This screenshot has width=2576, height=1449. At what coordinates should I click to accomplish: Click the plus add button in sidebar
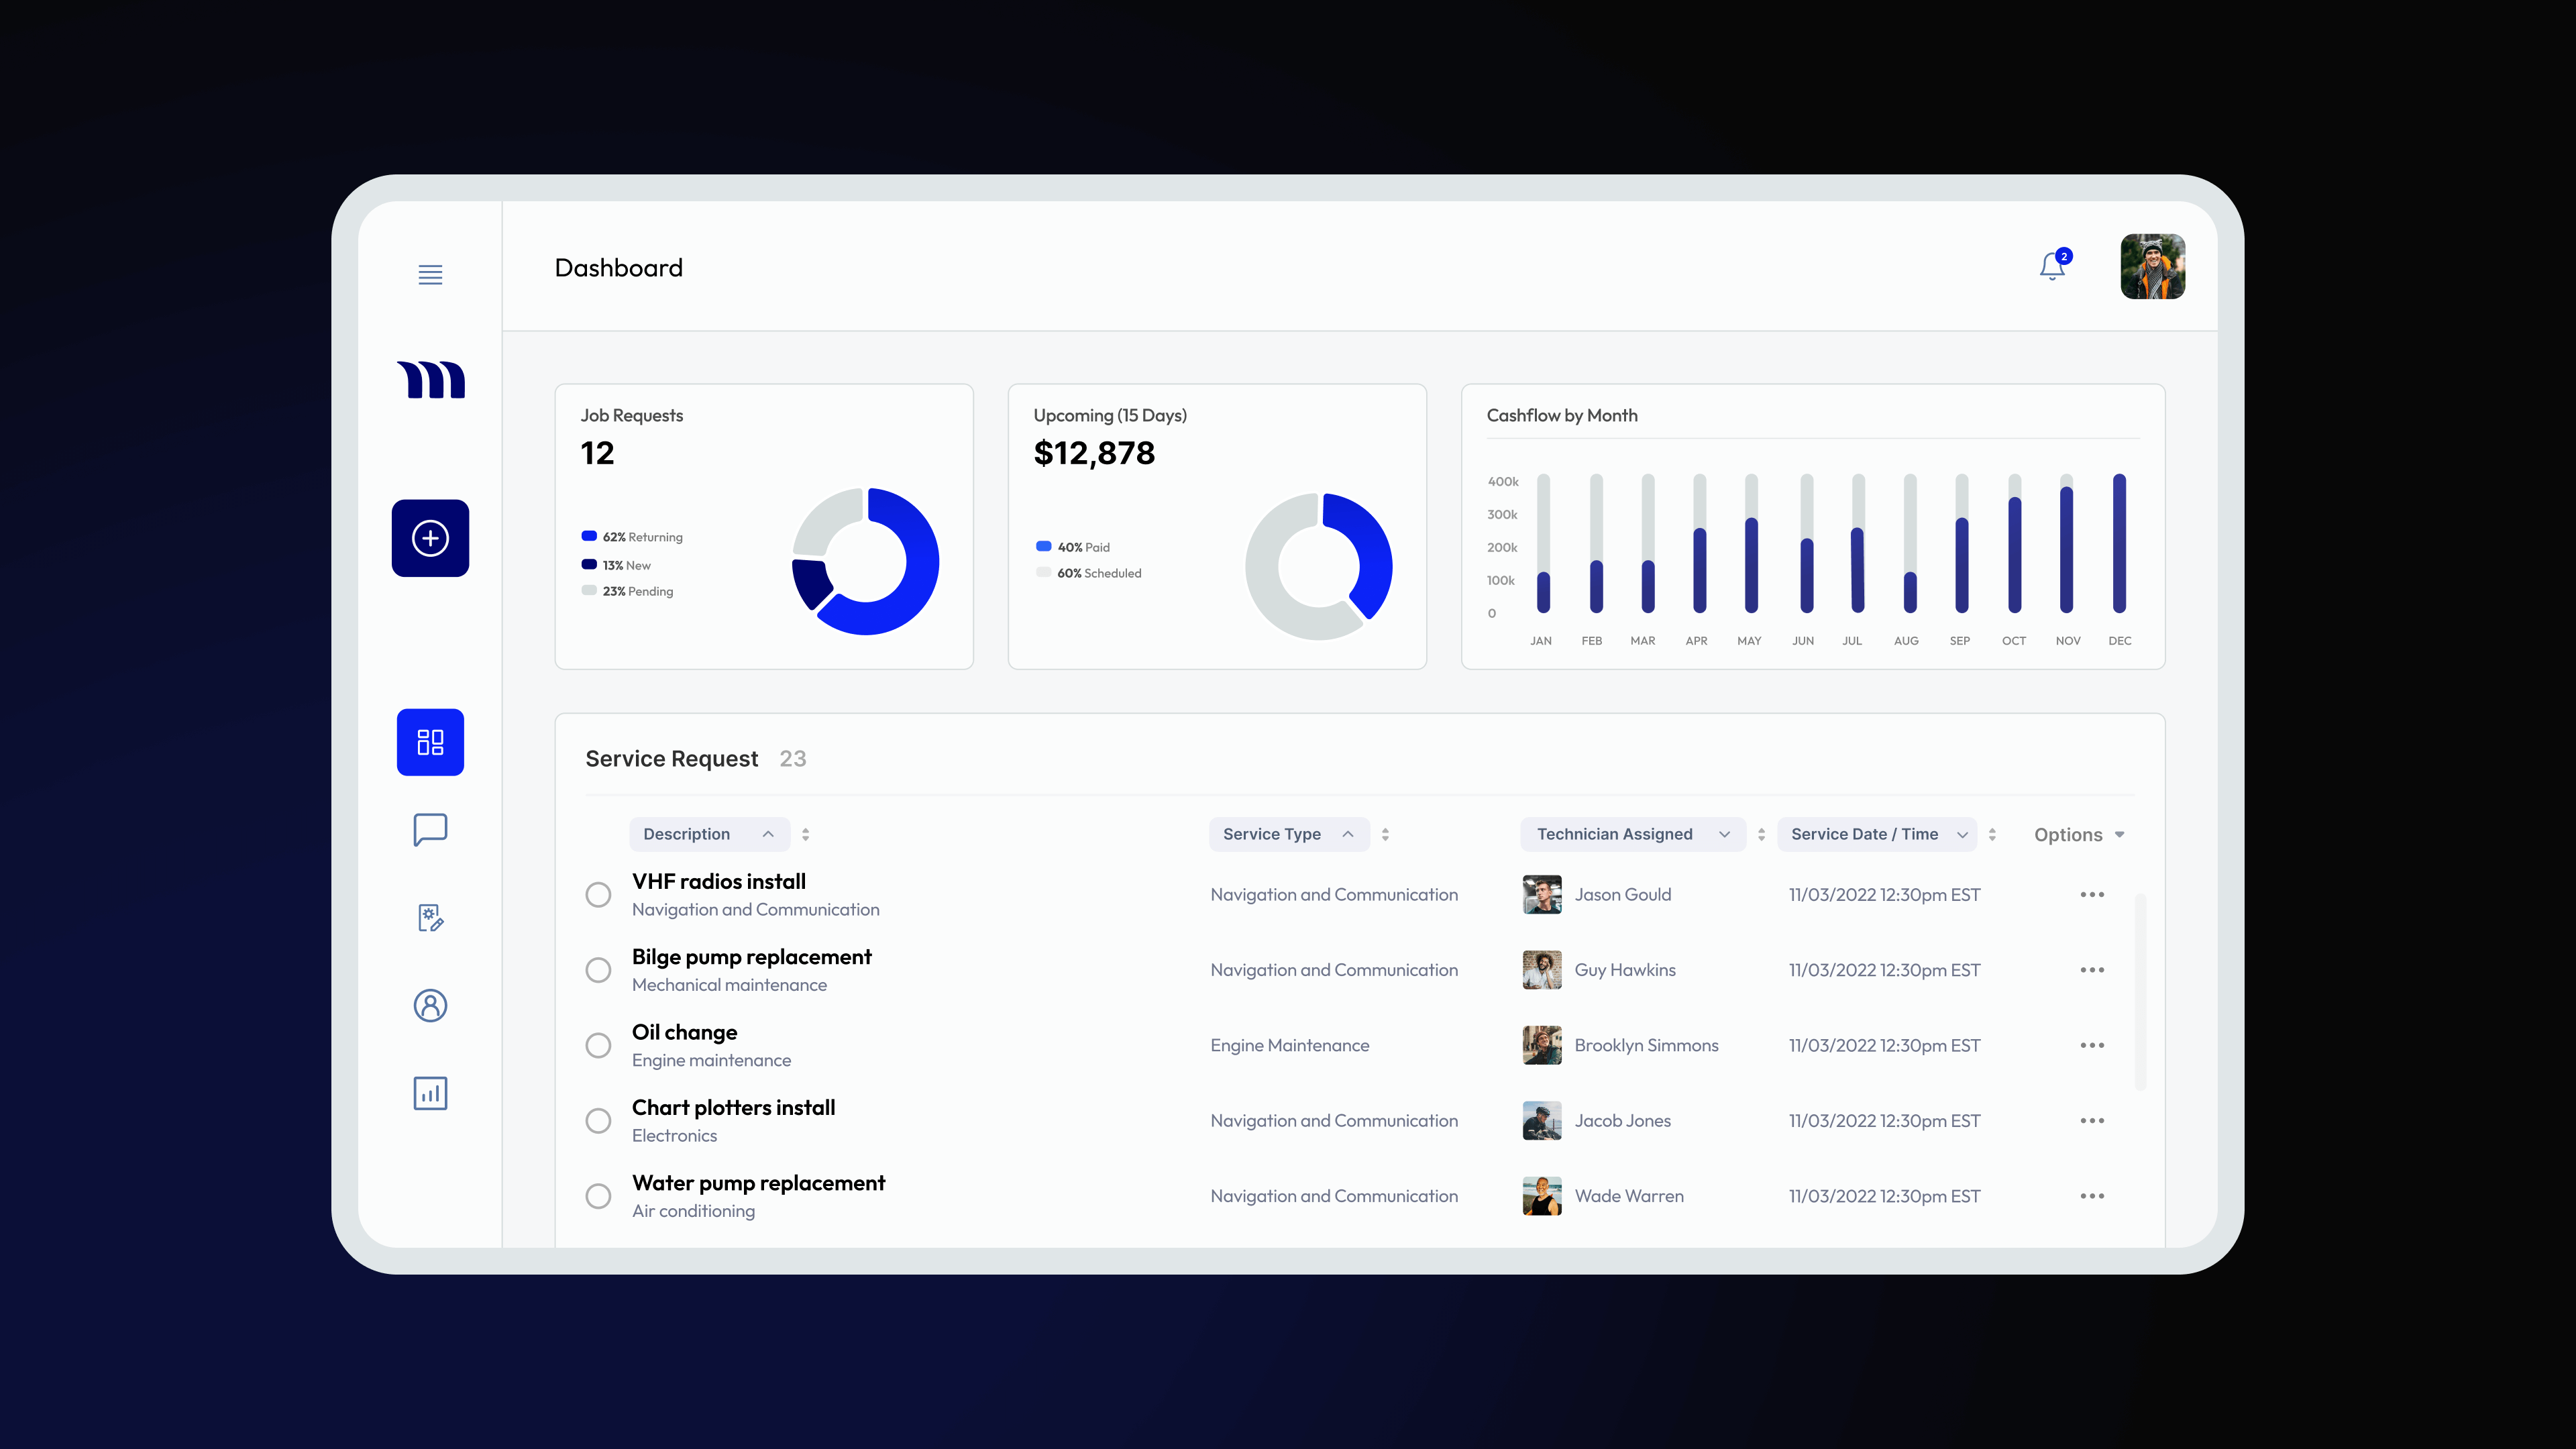(x=430, y=538)
